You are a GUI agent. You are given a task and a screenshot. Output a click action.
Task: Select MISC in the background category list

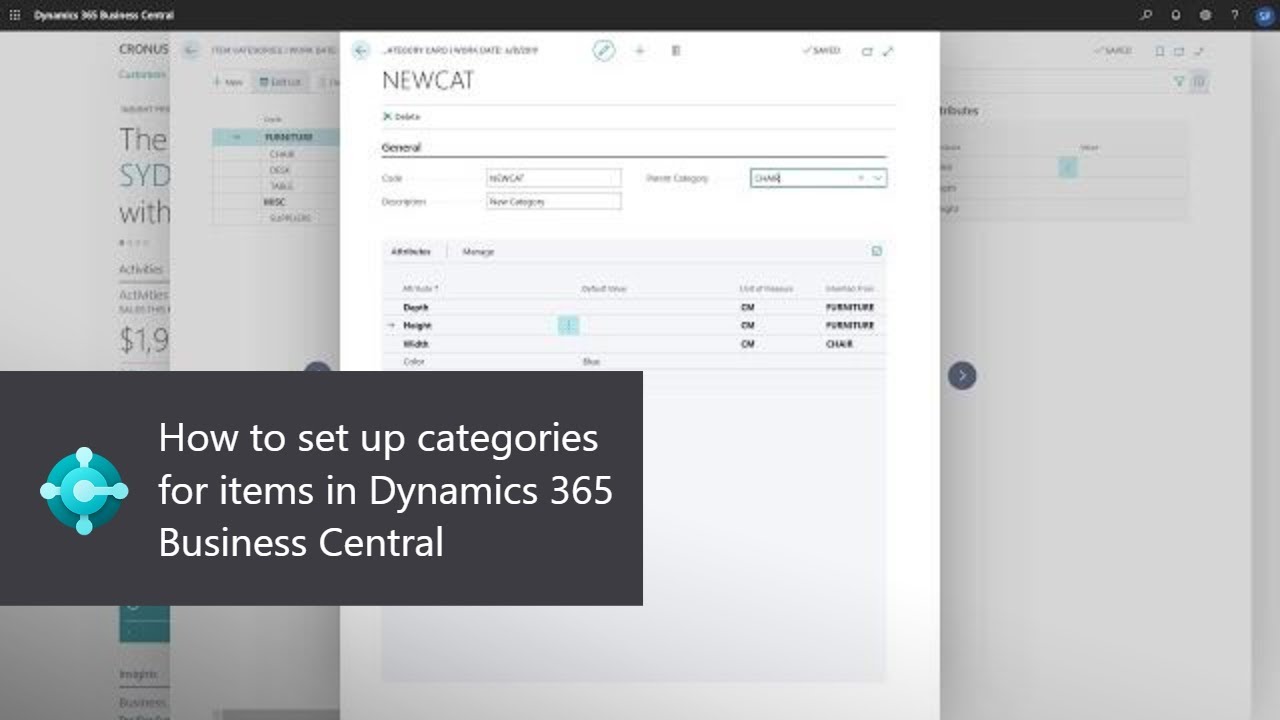tap(274, 202)
